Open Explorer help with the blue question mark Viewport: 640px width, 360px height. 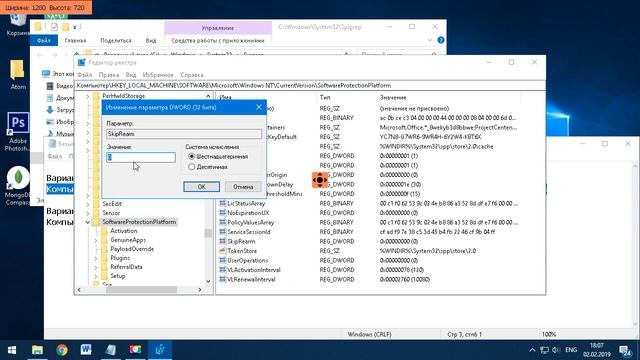coord(441,40)
